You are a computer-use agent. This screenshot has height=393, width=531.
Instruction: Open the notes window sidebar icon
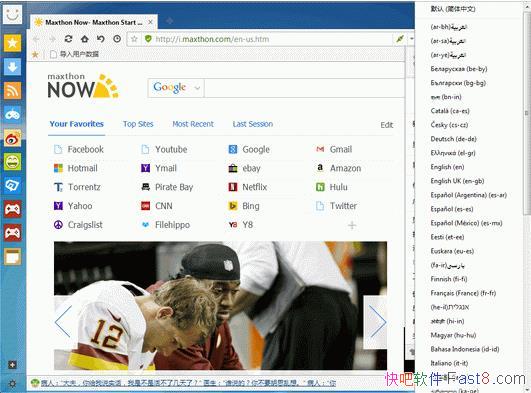tap(13, 256)
